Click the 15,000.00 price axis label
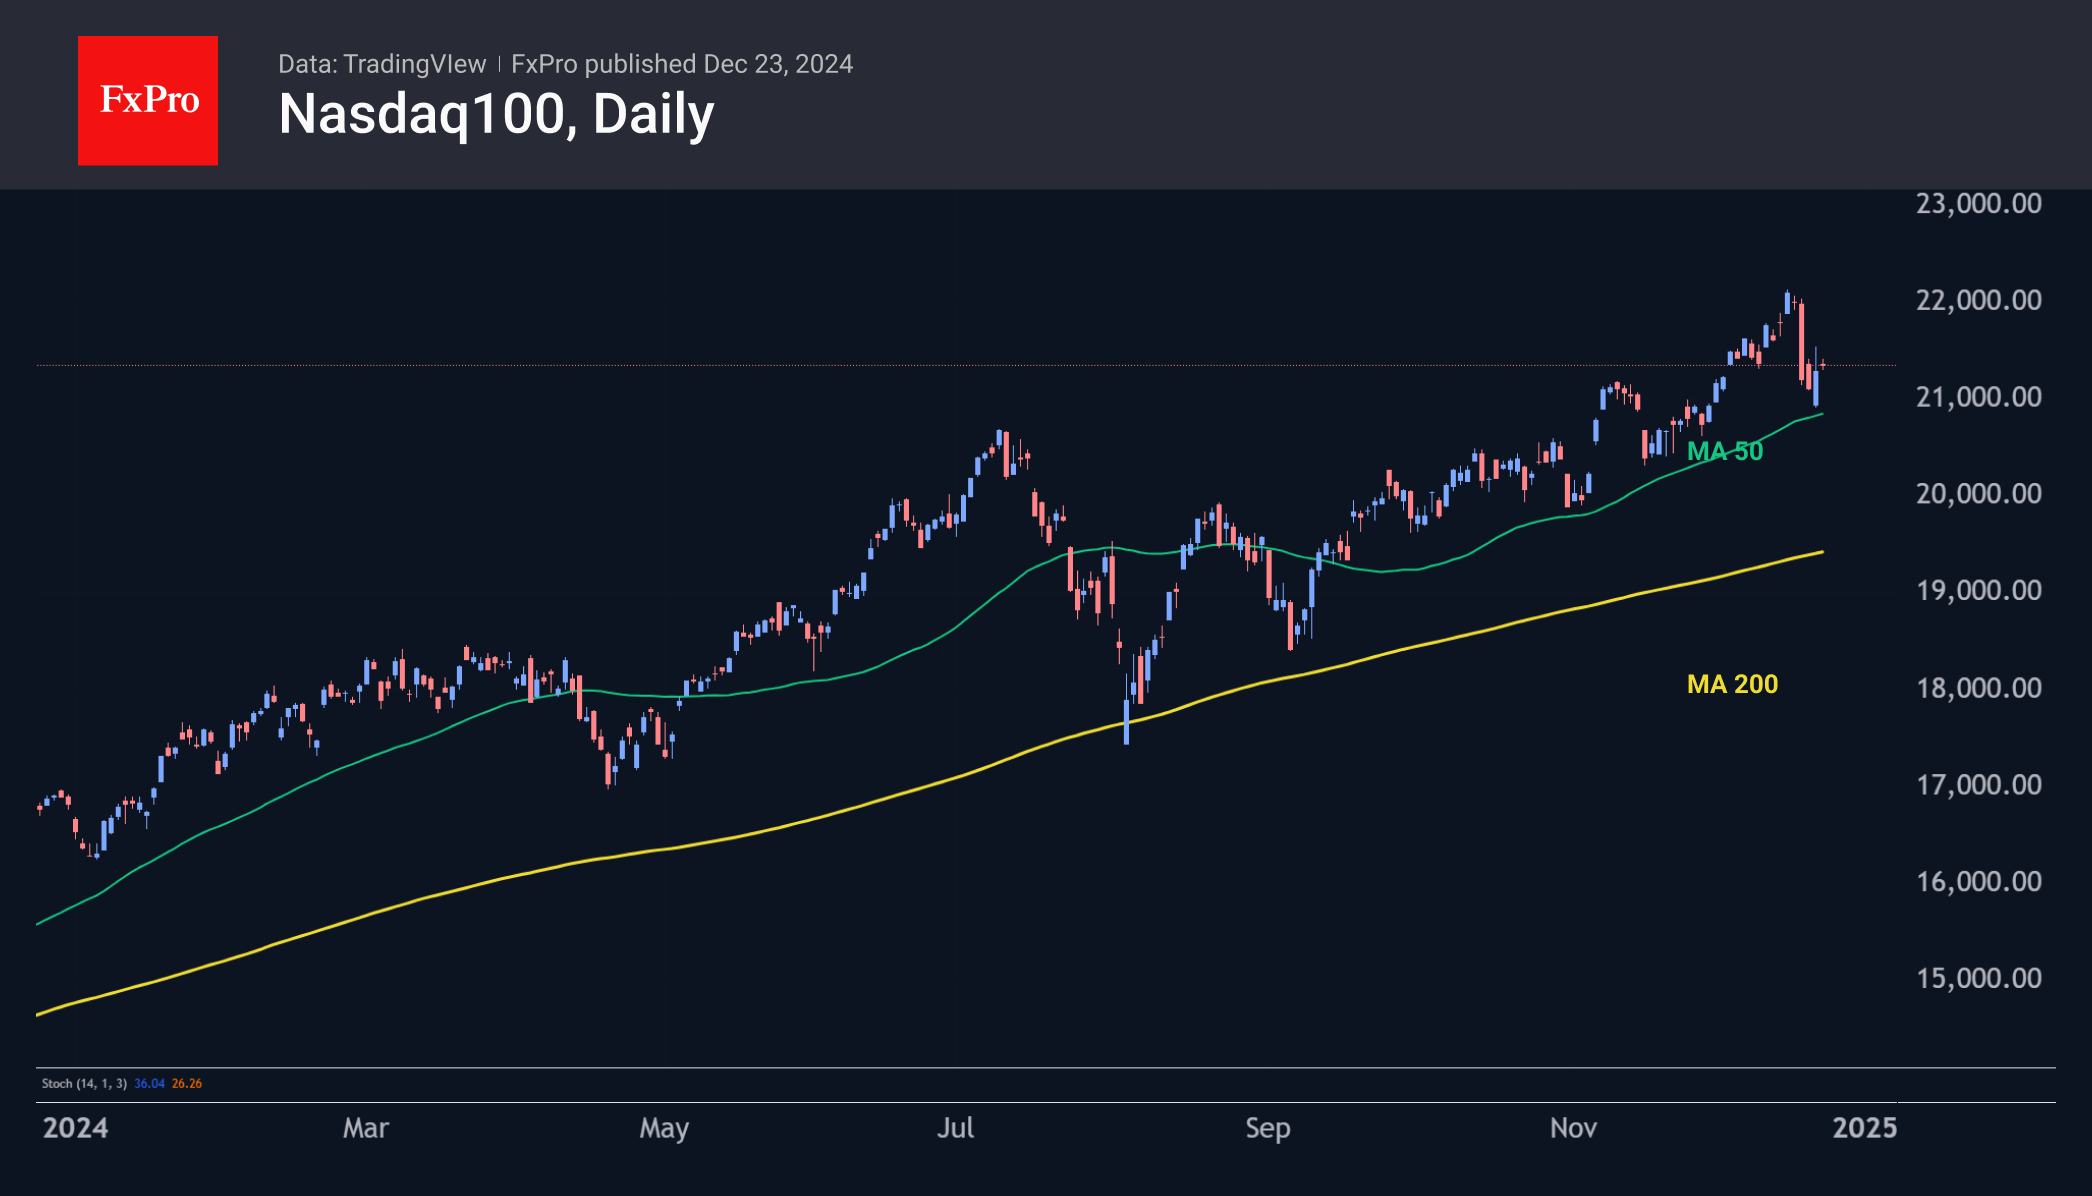The height and width of the screenshot is (1196, 2092). coord(1978,977)
